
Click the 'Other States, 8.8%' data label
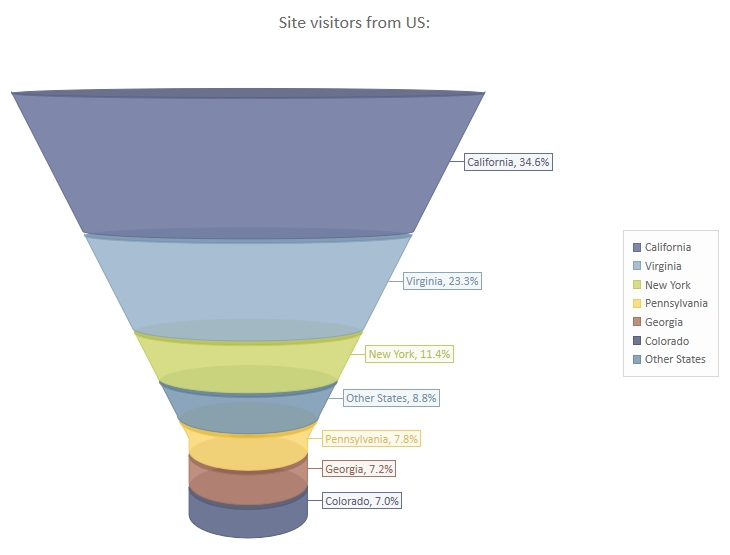tap(391, 398)
